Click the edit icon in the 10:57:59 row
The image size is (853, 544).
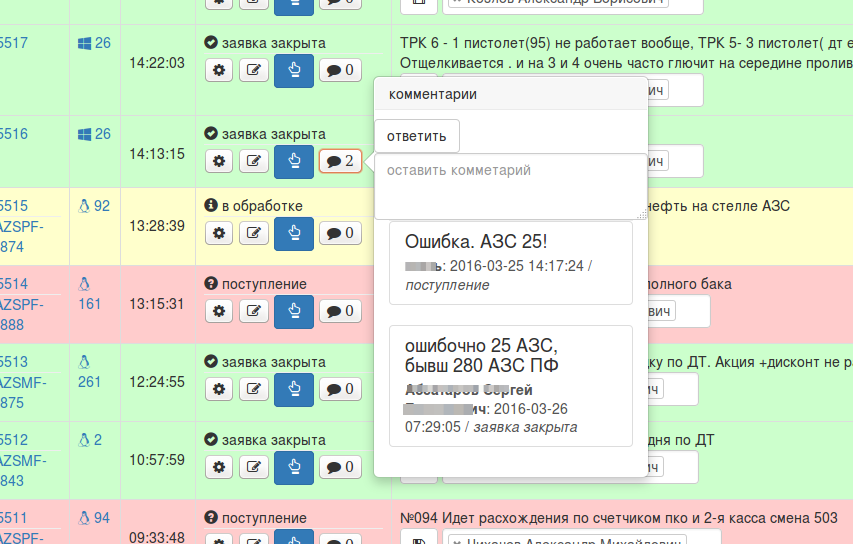tap(256, 466)
